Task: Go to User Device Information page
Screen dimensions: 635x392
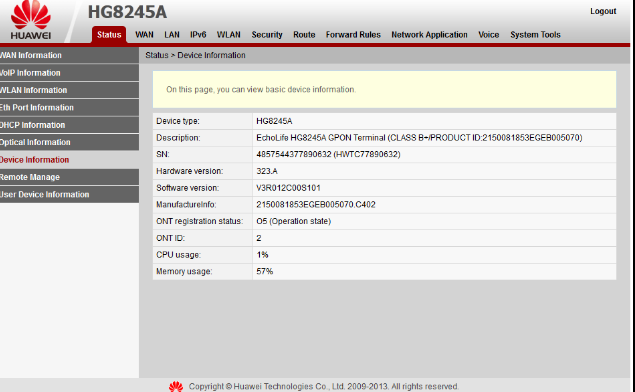Action: tap(69, 195)
